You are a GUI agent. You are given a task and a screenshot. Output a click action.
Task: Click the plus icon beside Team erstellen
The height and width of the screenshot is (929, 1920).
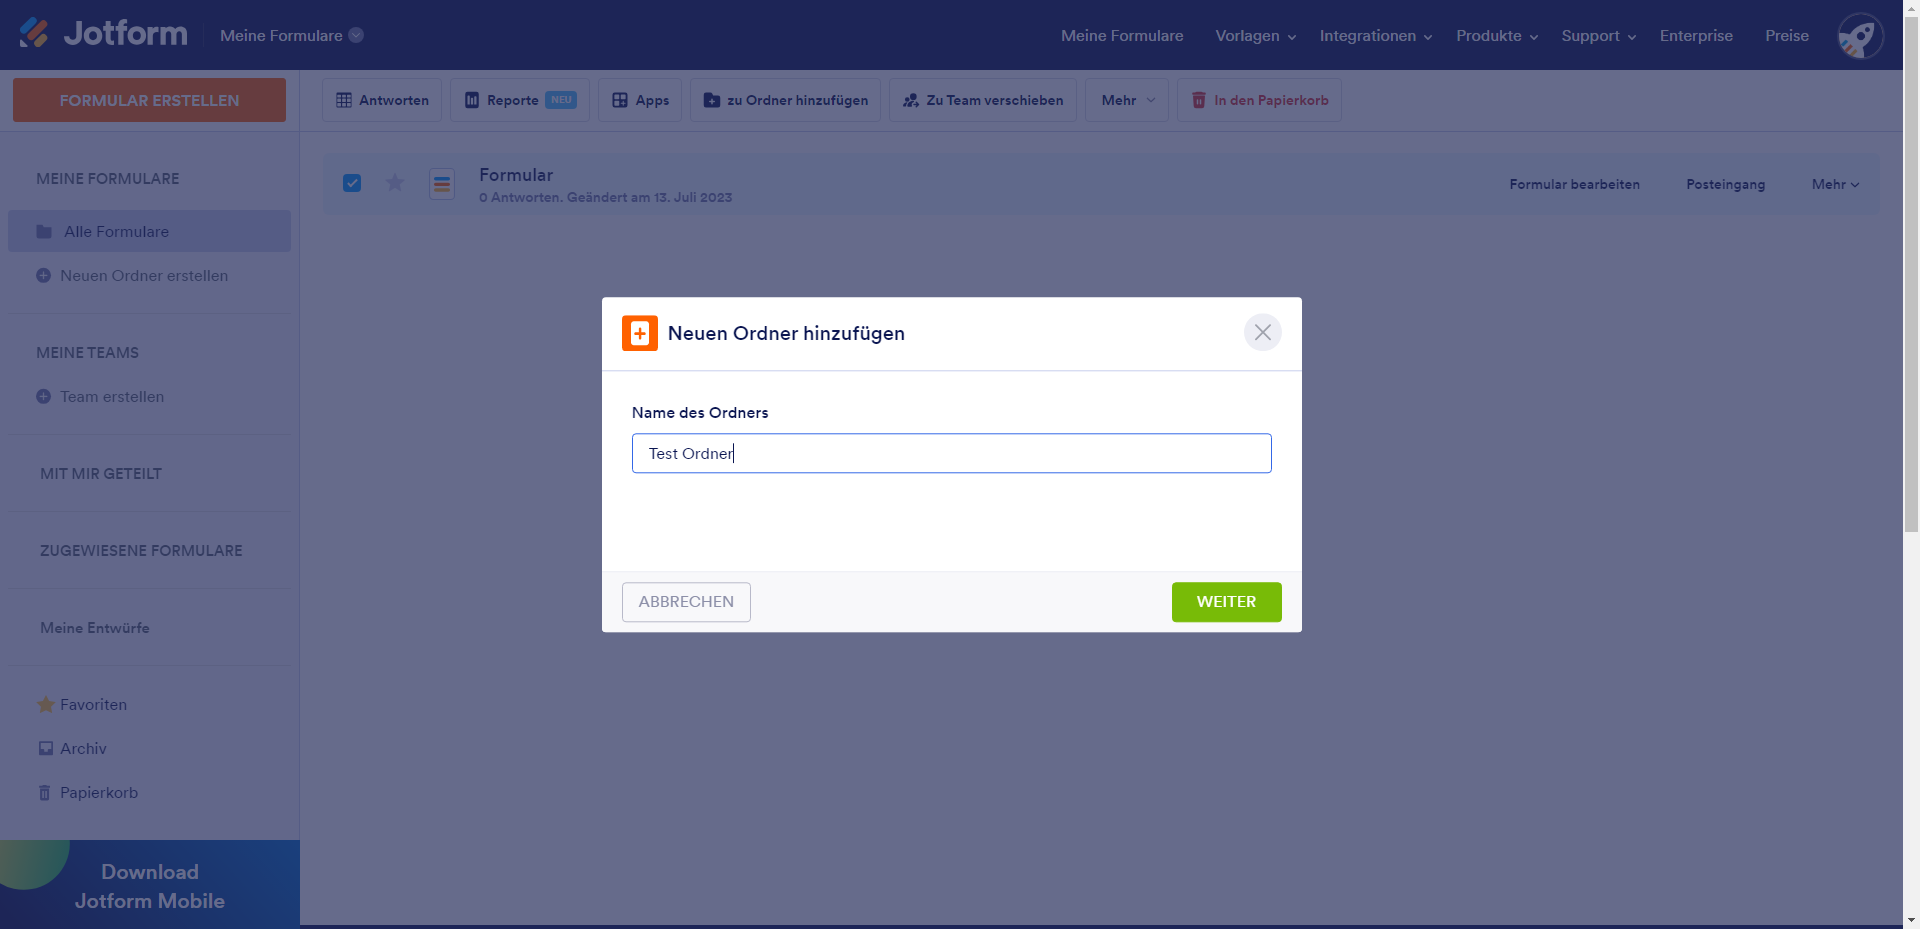pos(43,397)
